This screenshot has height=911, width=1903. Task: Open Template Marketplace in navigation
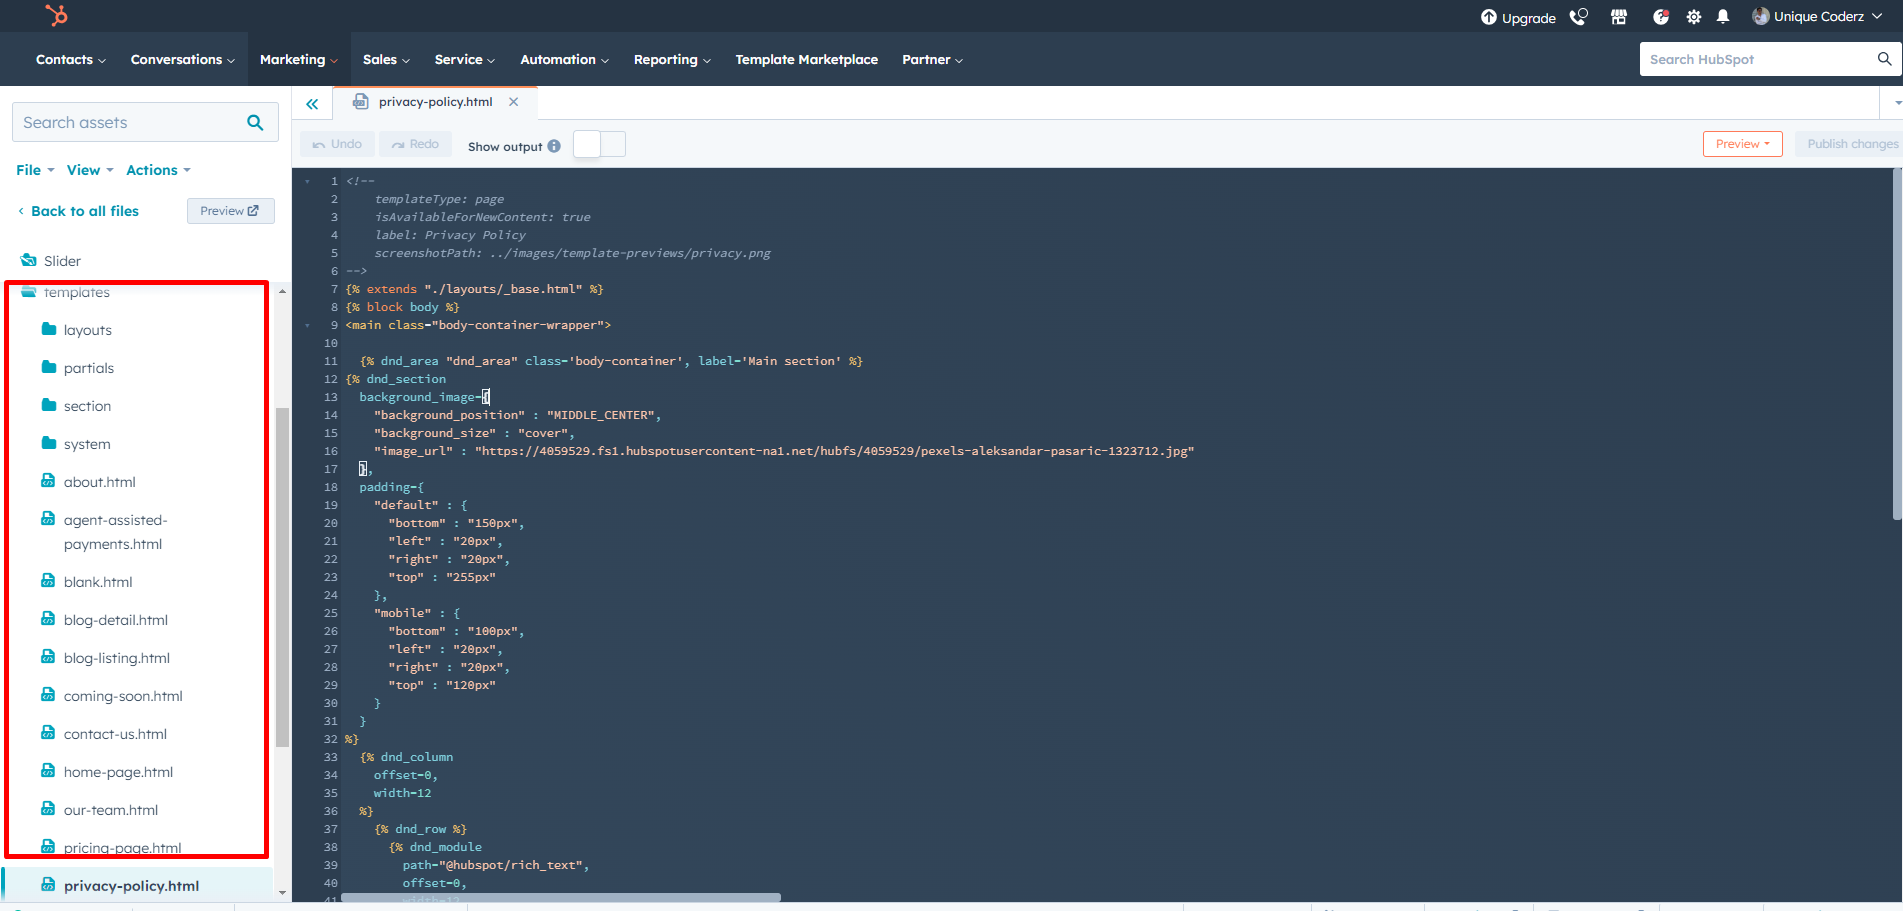pos(806,60)
